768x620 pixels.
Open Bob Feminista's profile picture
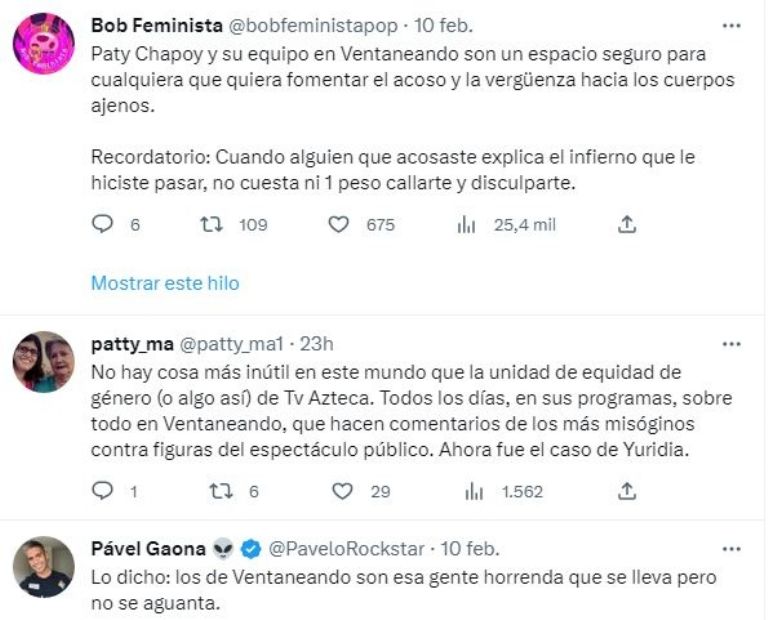(44, 44)
